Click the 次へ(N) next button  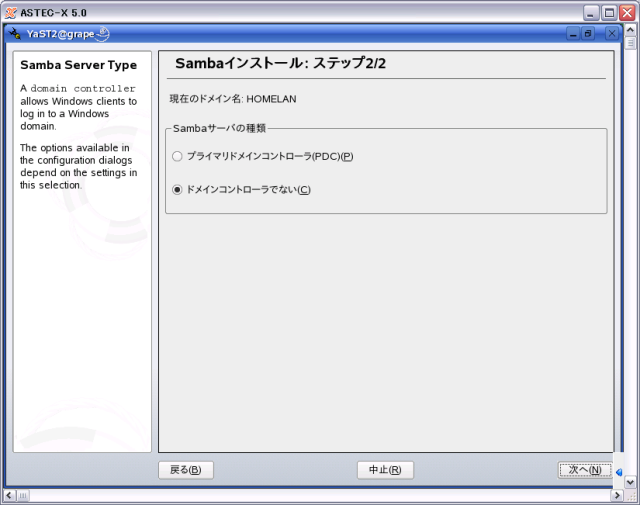585,470
